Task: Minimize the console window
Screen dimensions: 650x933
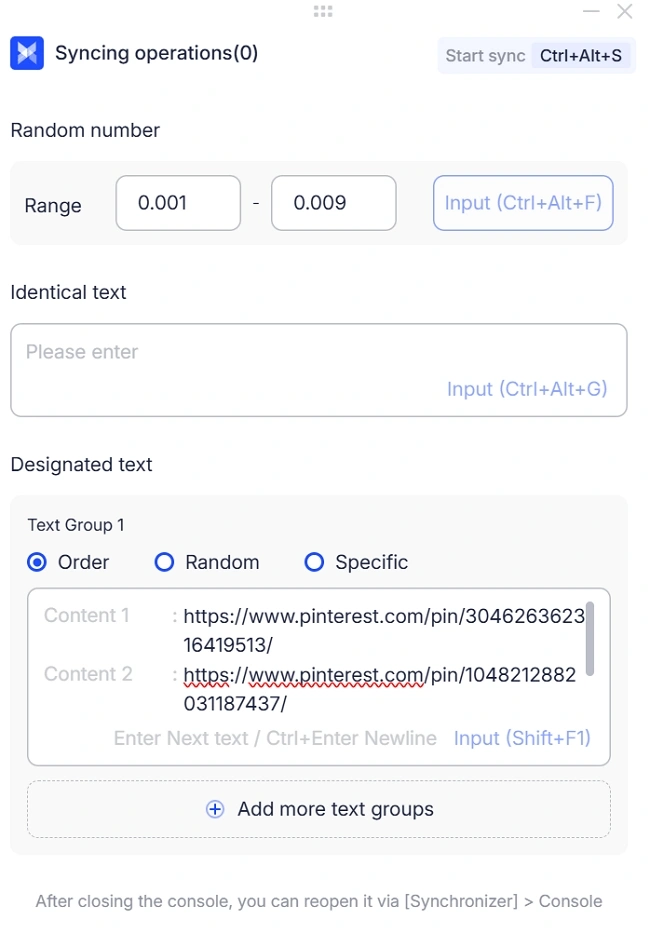Action: tap(591, 11)
